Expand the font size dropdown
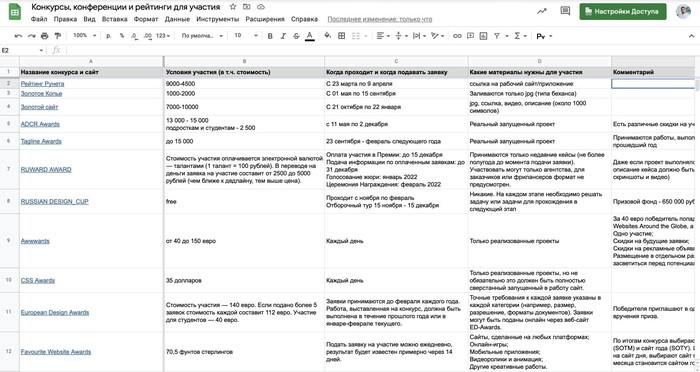Screen dimensions: 700x372 click(246, 36)
